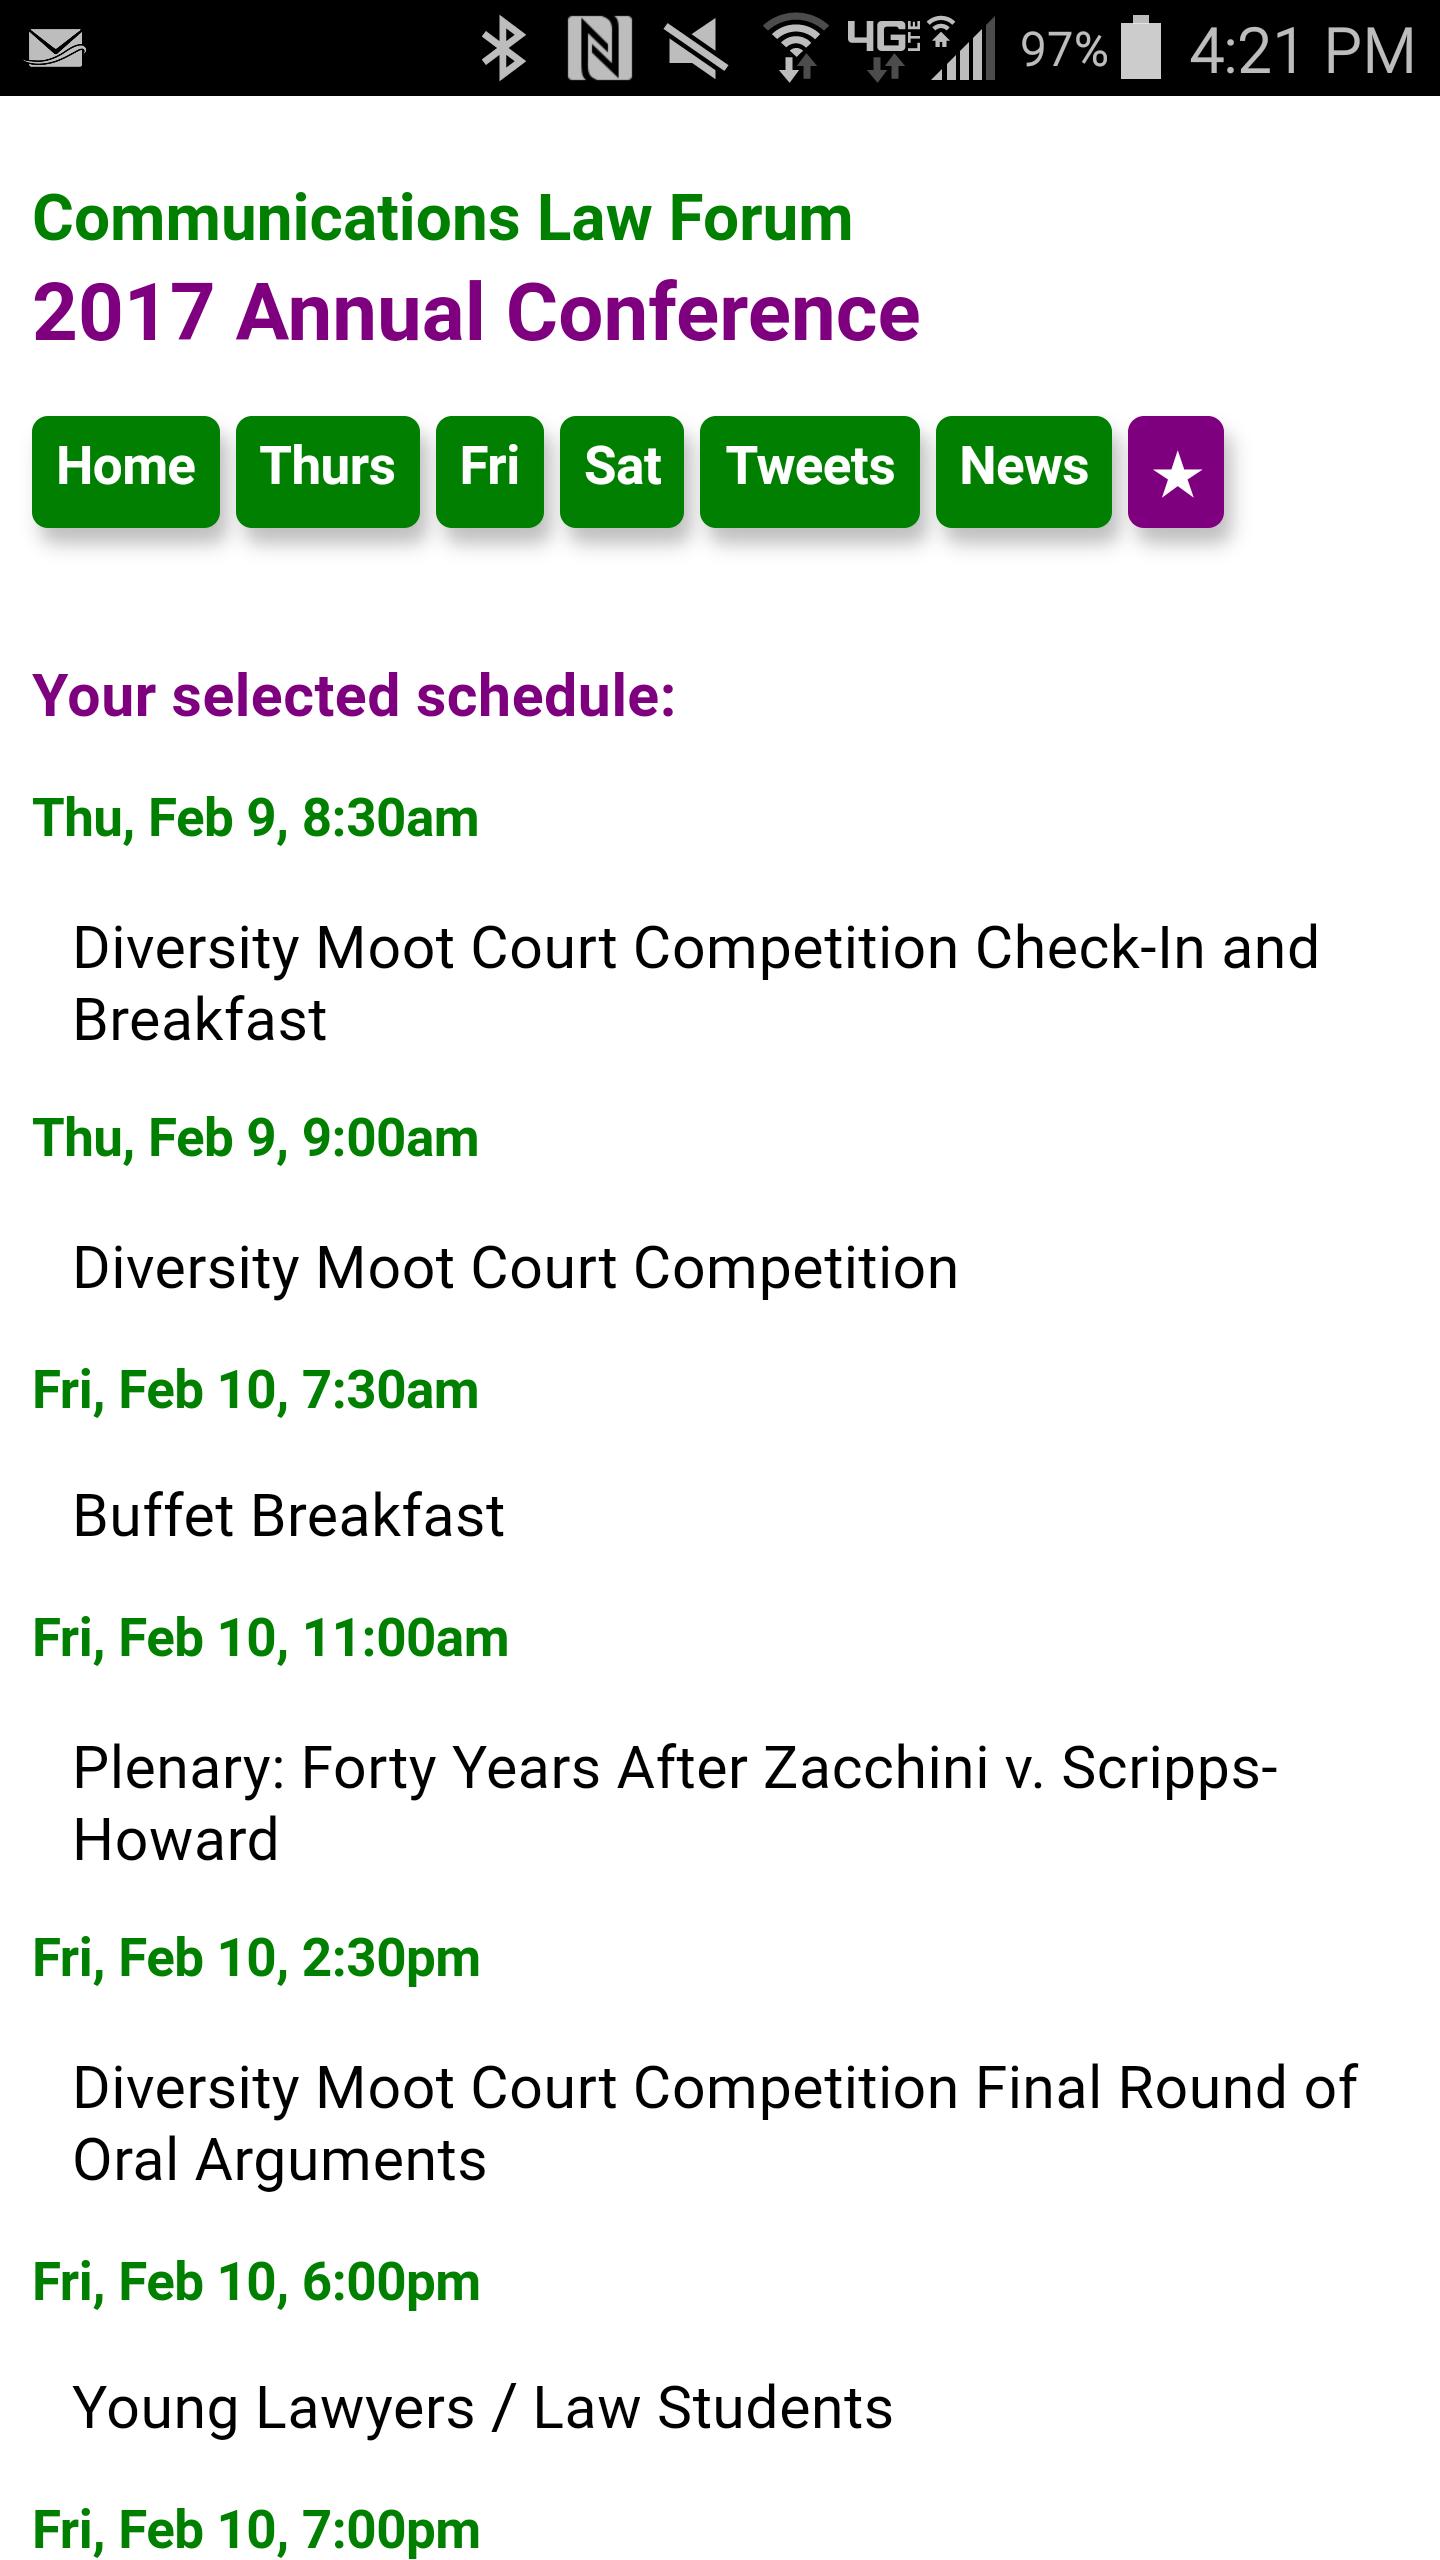Switch to the Thurs schedule tab
This screenshot has width=1440, height=2560.
pyautogui.click(x=328, y=471)
